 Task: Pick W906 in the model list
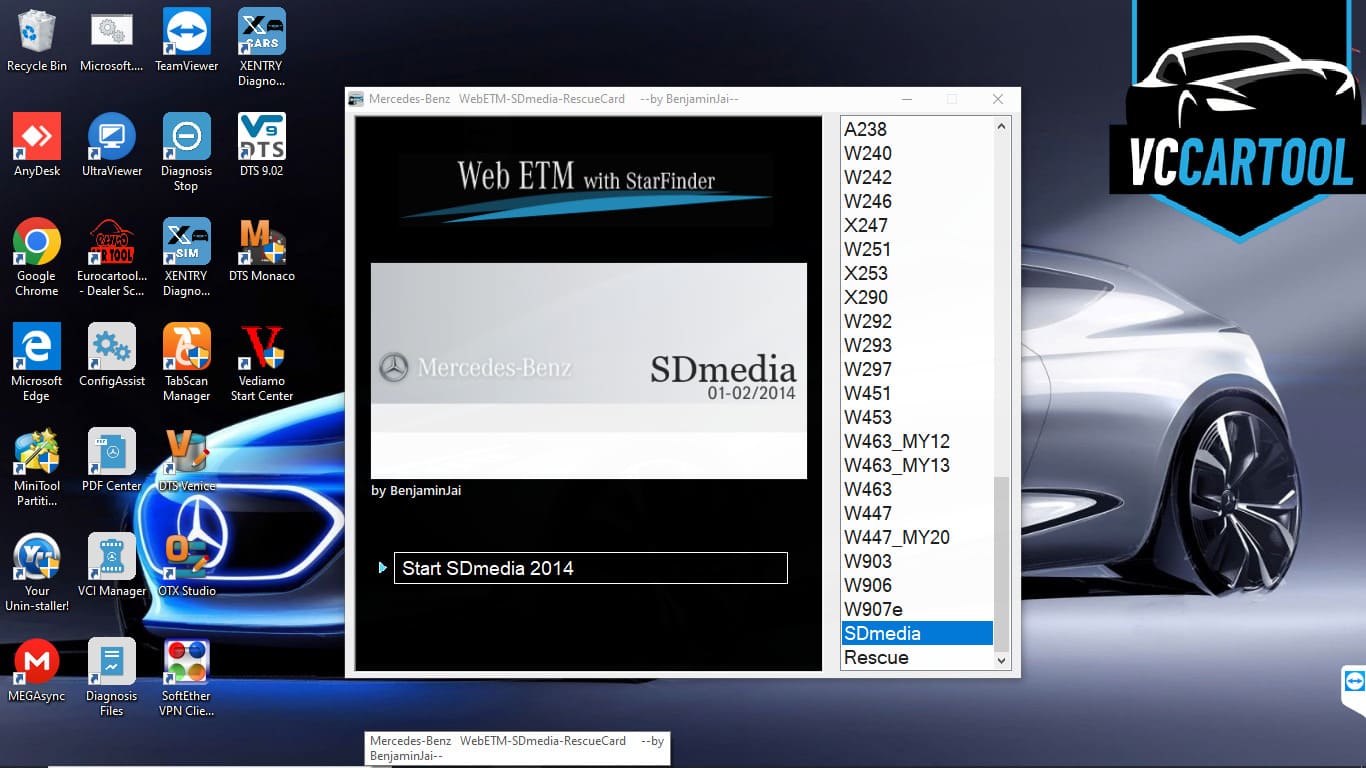917,585
